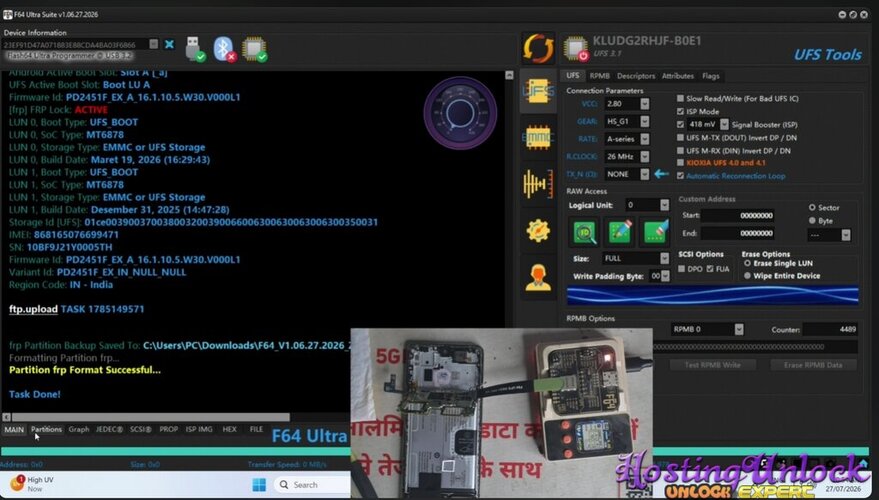The height and width of the screenshot is (500, 879).
Task: Open the High UV weather widget
Action: coord(33,484)
